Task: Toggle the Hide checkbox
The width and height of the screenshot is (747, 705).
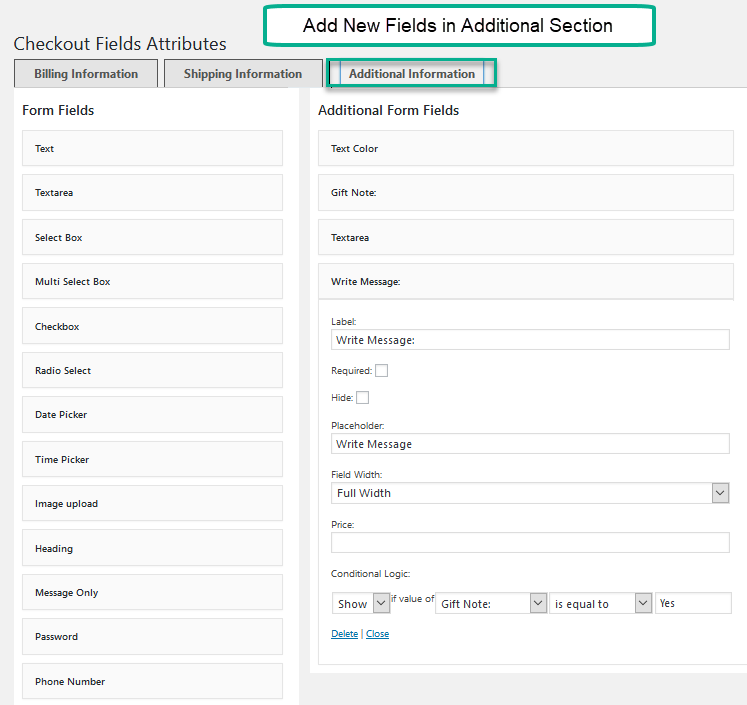Action: point(362,398)
